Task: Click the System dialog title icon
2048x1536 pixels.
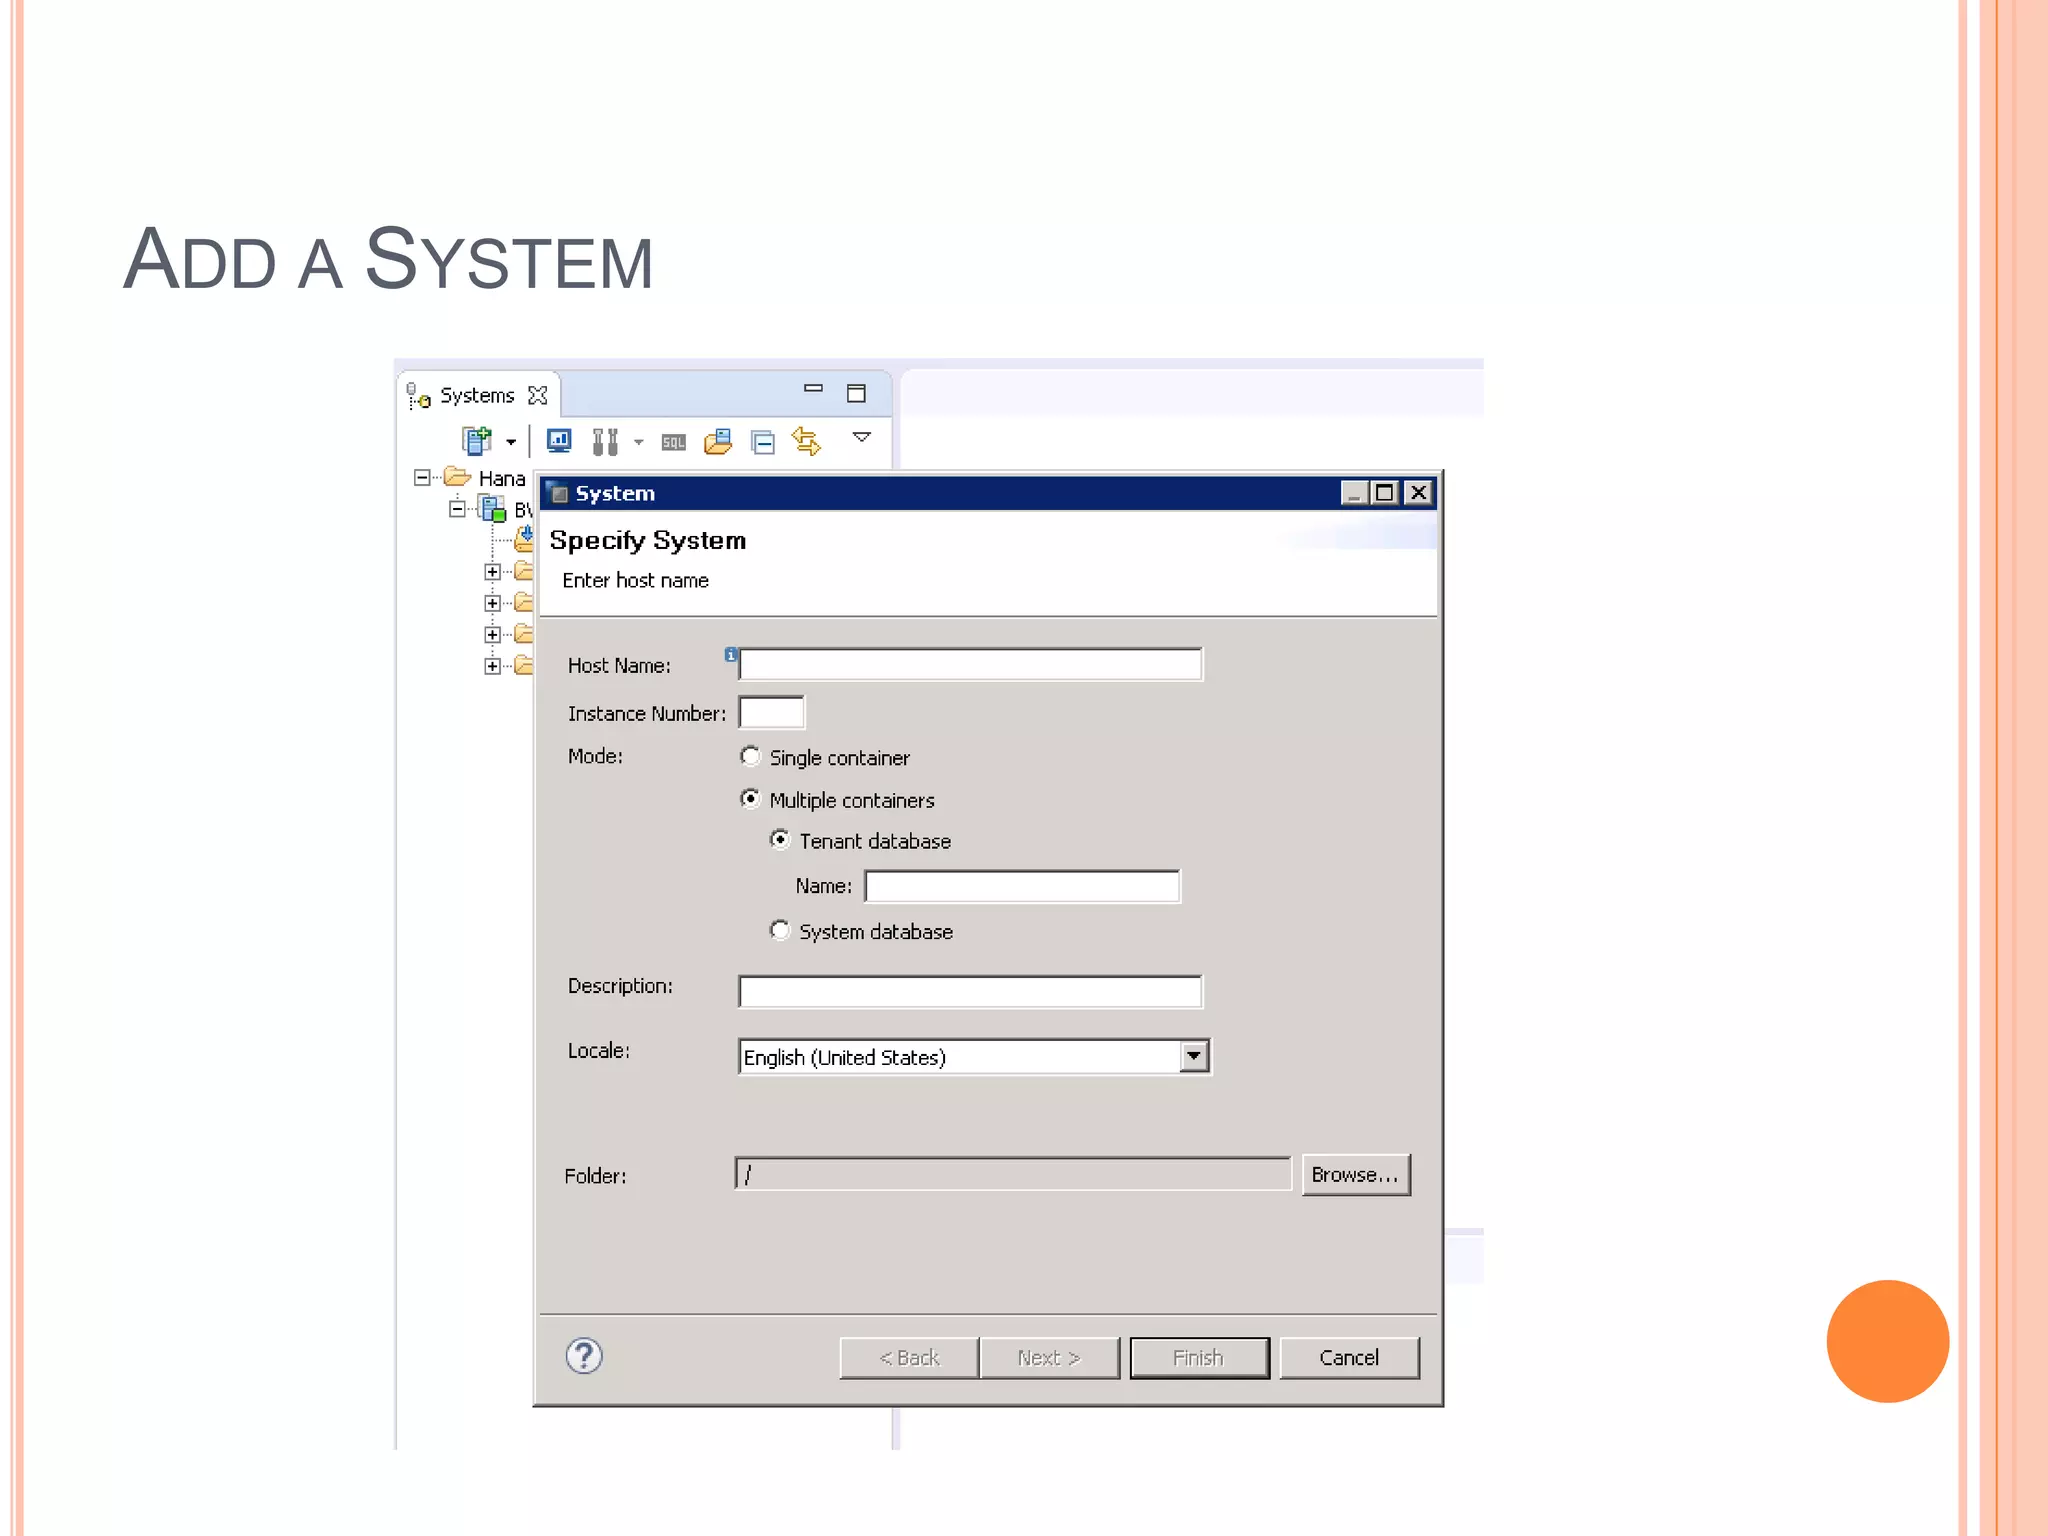Action: pyautogui.click(x=558, y=493)
